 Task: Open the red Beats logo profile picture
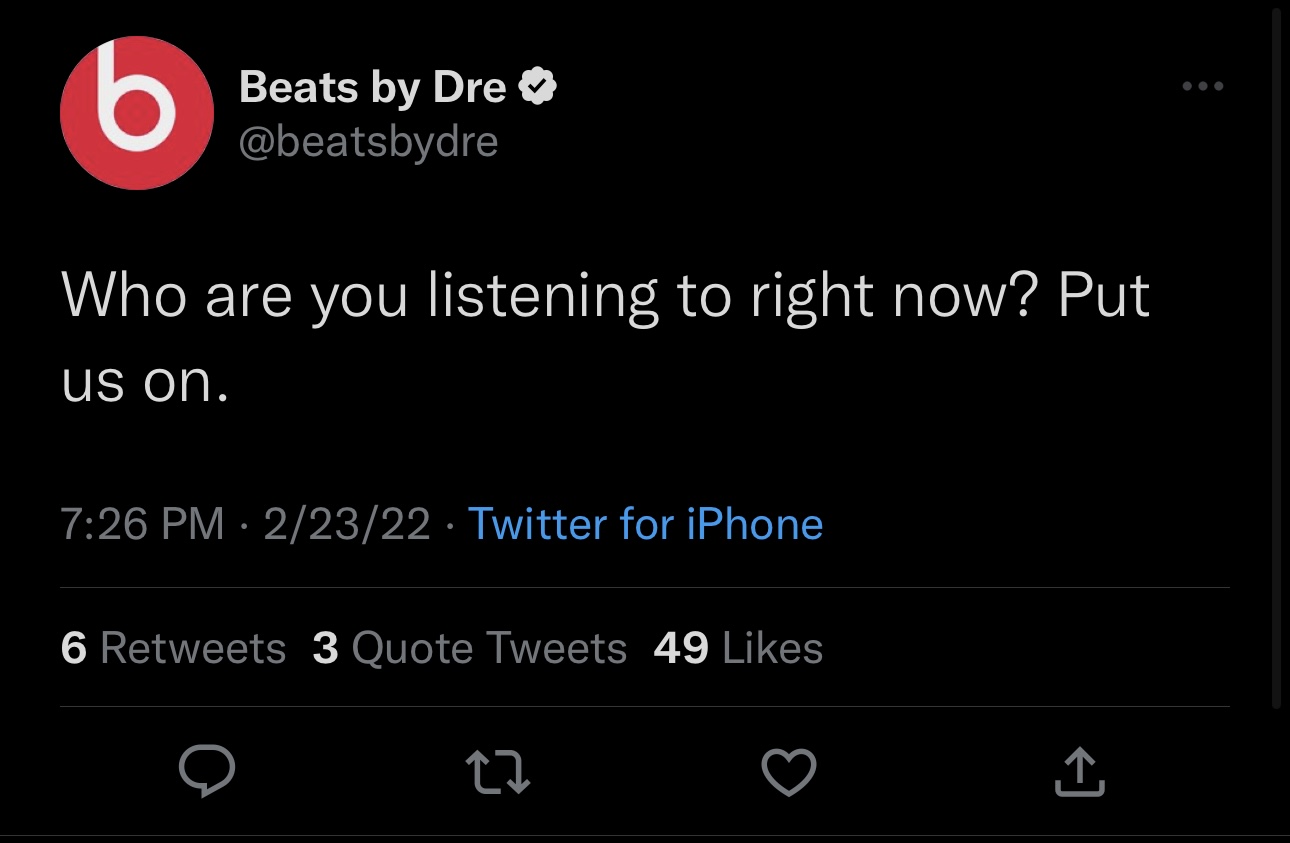coord(137,113)
